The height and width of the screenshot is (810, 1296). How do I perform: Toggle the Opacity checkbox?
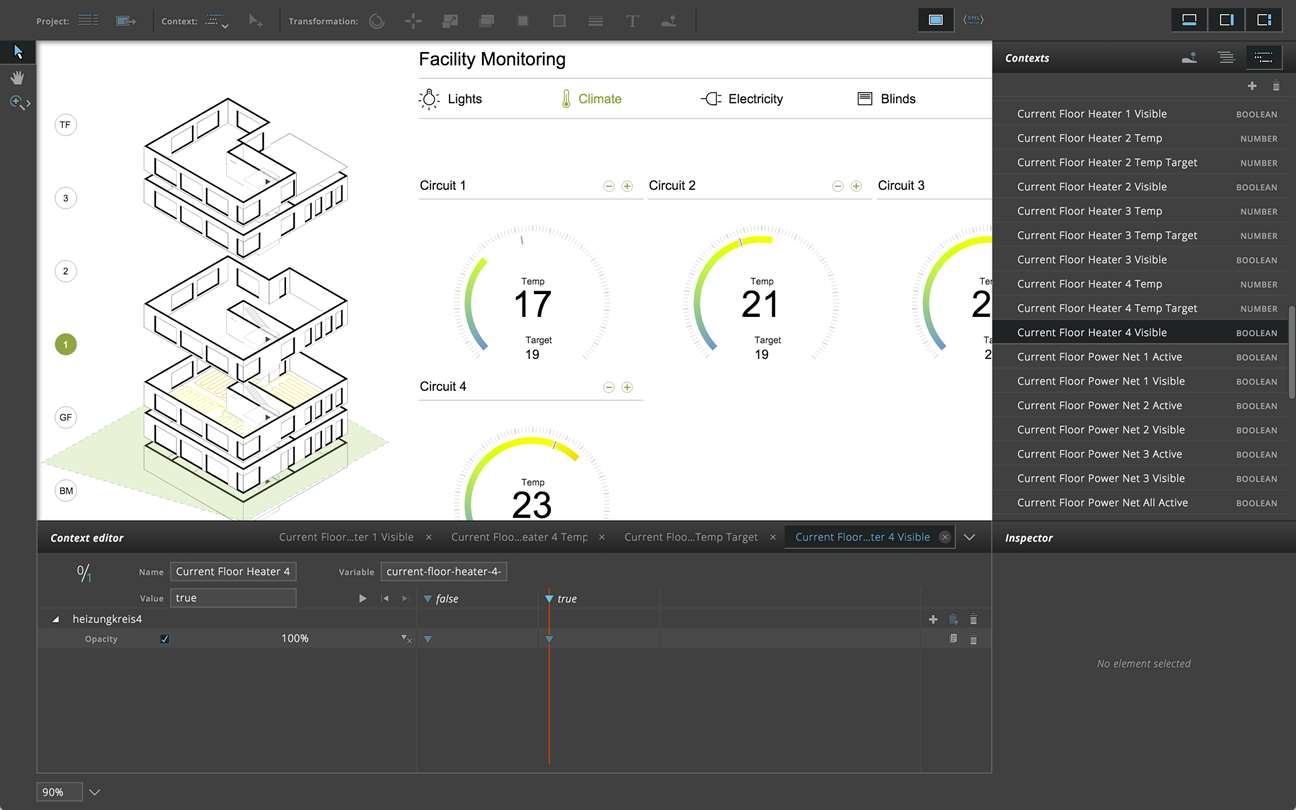click(x=165, y=639)
